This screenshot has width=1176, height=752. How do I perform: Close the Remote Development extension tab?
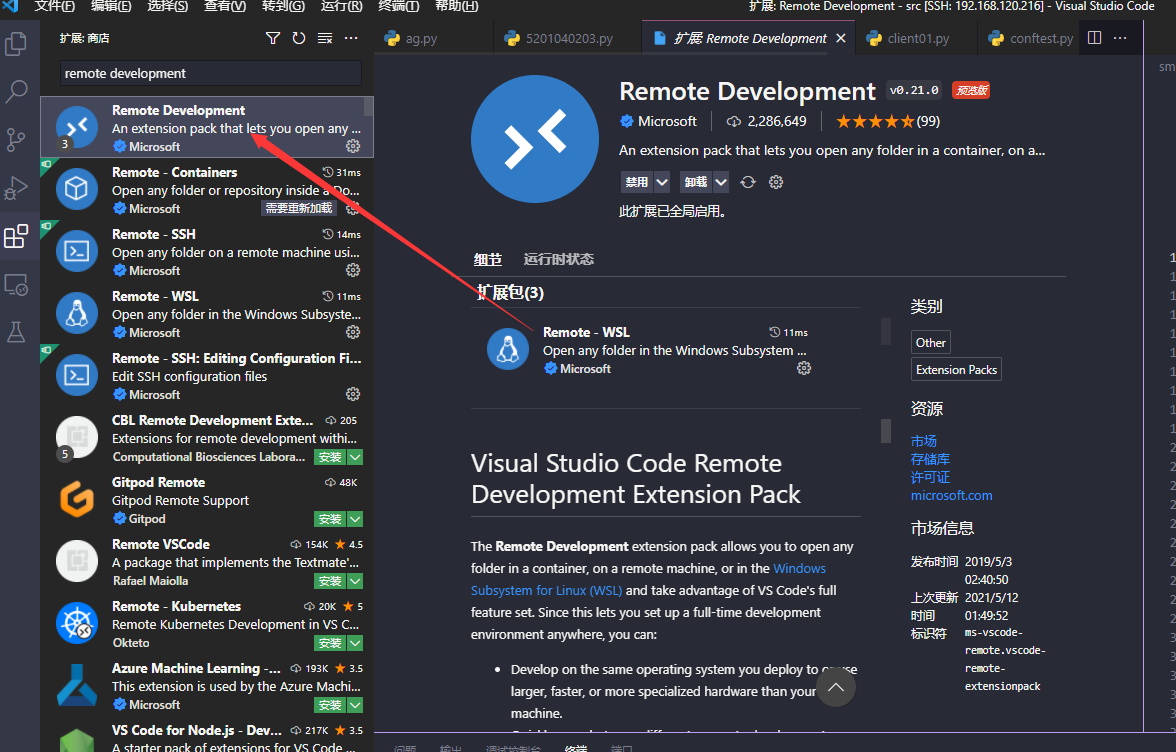point(841,38)
